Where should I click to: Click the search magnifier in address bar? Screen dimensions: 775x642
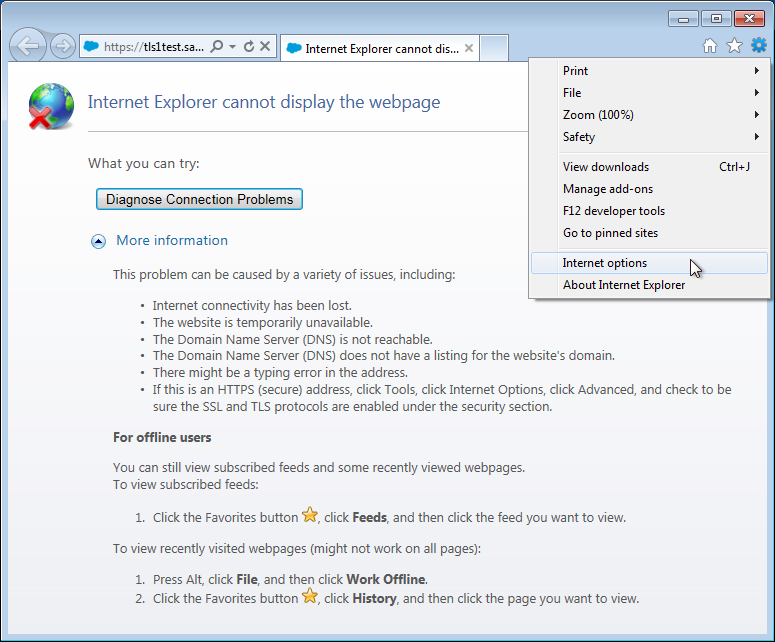click(x=216, y=46)
